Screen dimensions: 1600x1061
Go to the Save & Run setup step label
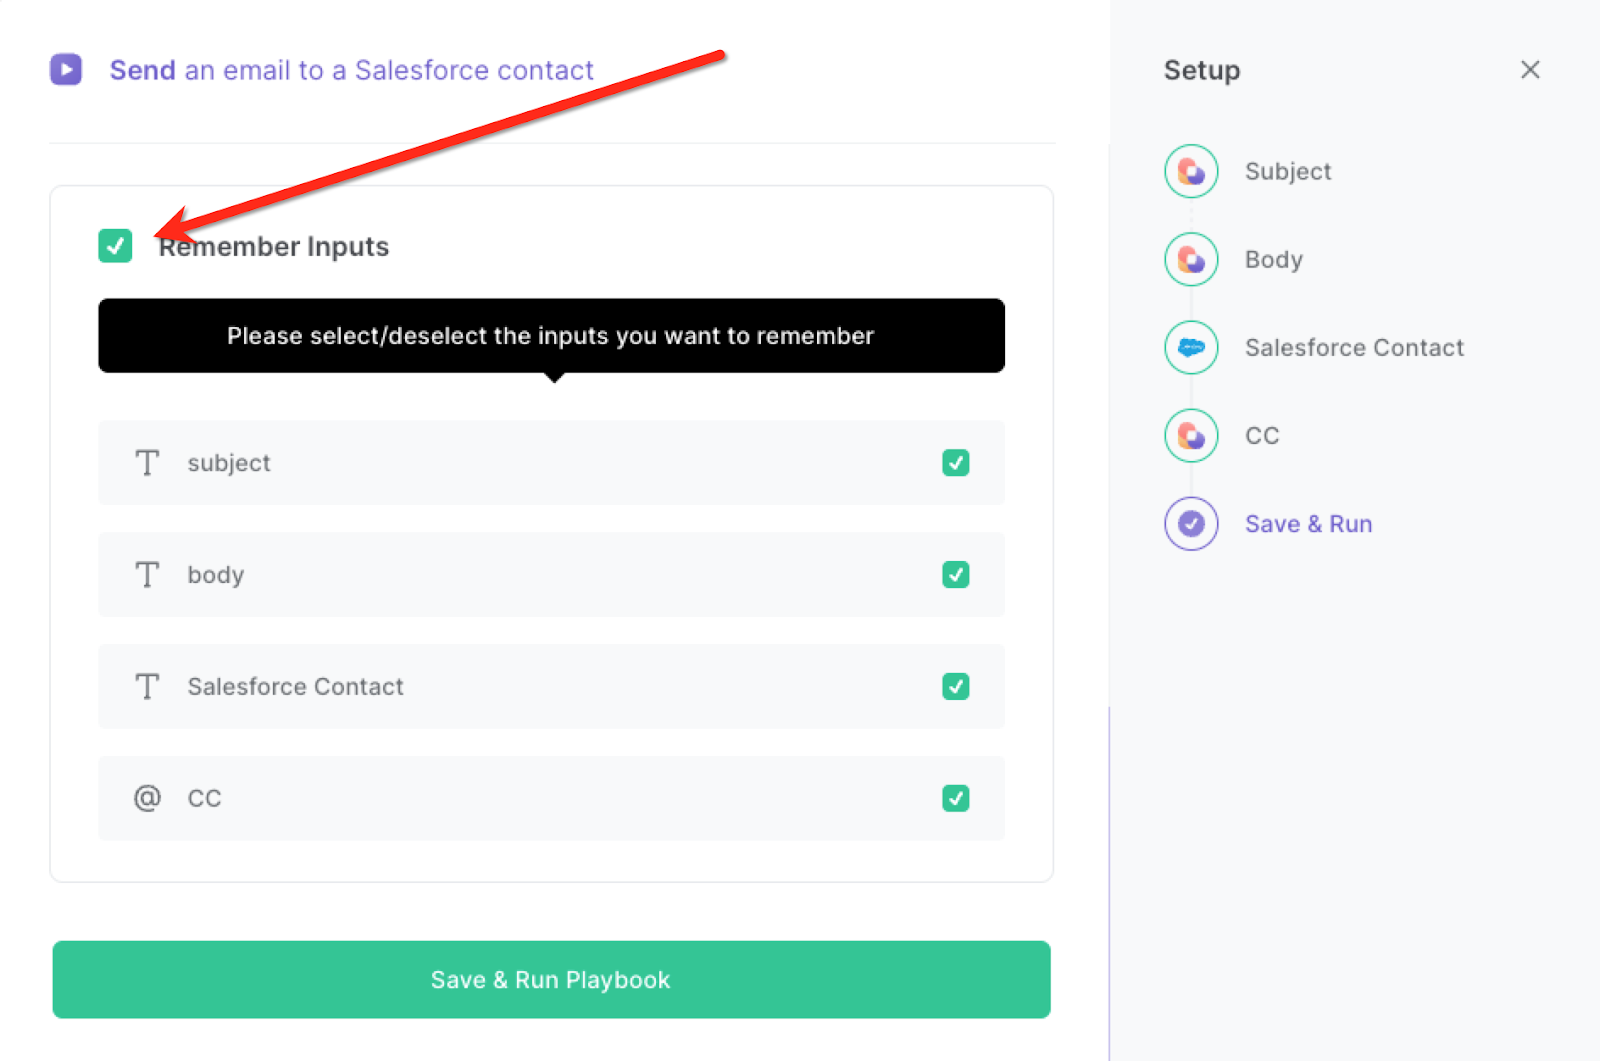(x=1308, y=524)
